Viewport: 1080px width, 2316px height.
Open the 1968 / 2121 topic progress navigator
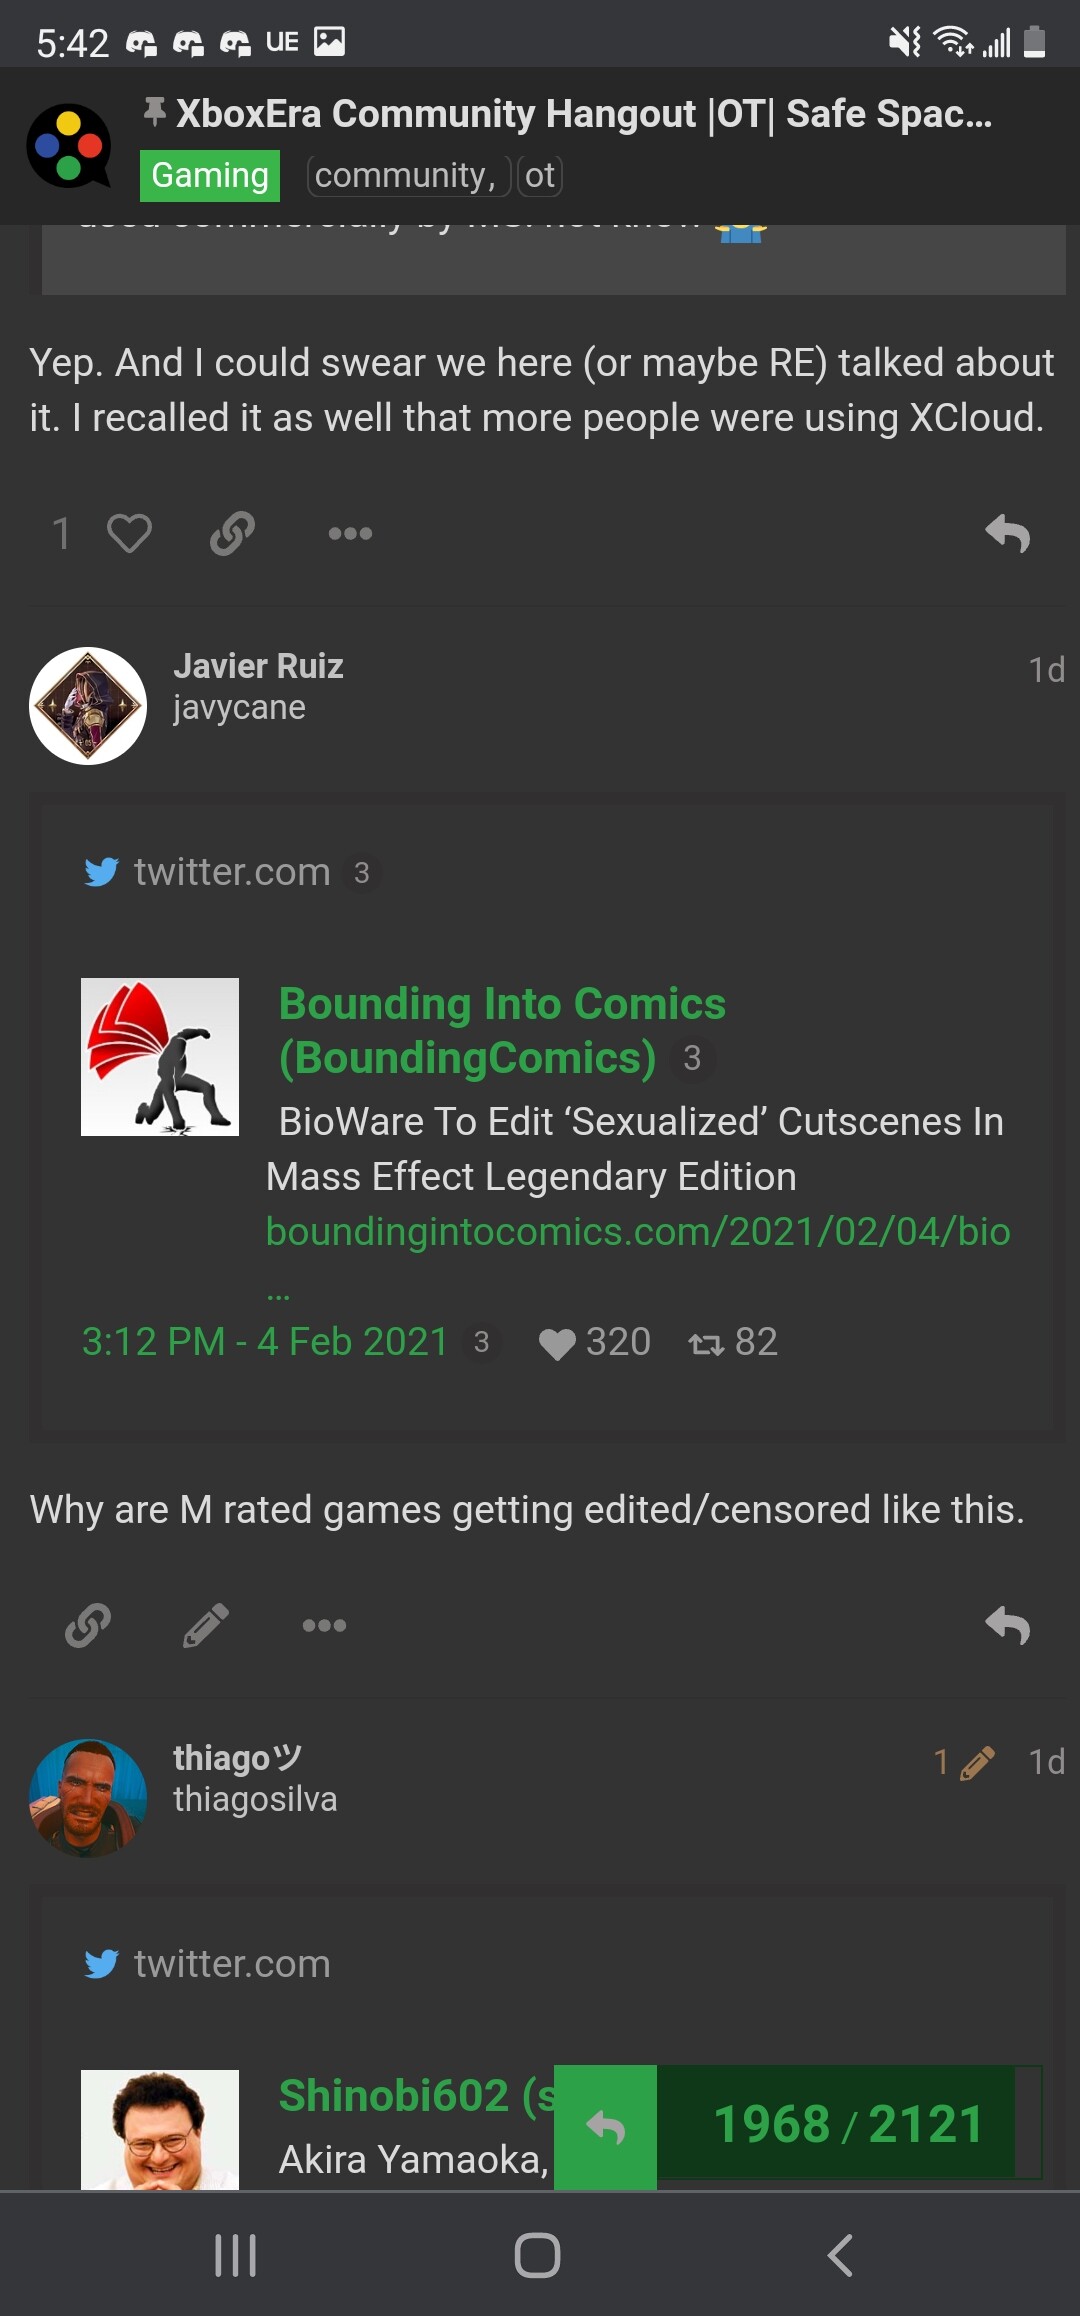pyautogui.click(x=848, y=2124)
